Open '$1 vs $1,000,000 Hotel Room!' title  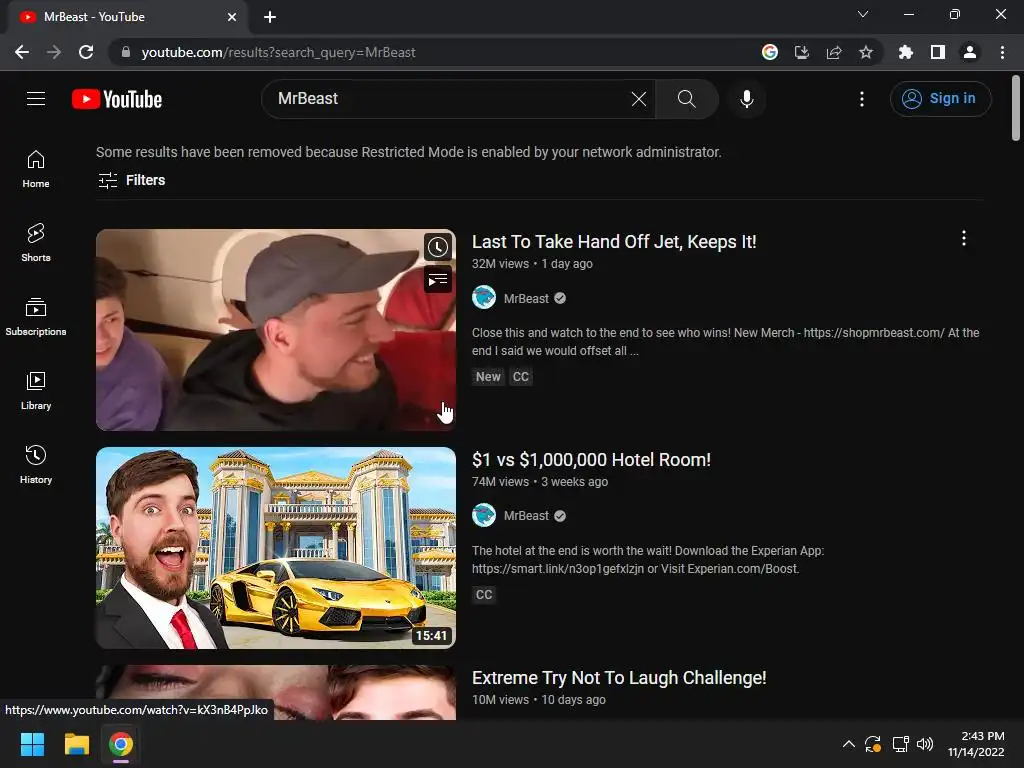tap(591, 460)
